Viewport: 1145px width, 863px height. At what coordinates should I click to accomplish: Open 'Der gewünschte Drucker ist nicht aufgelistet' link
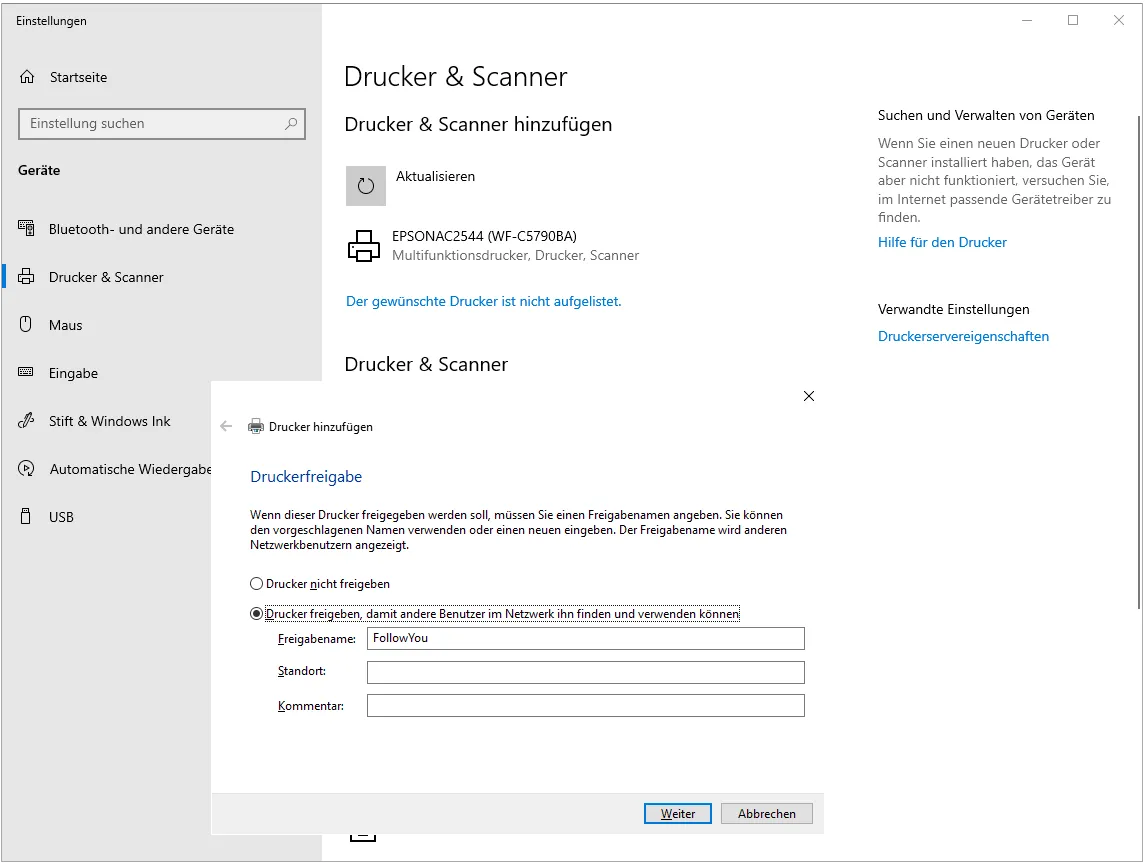tap(483, 301)
